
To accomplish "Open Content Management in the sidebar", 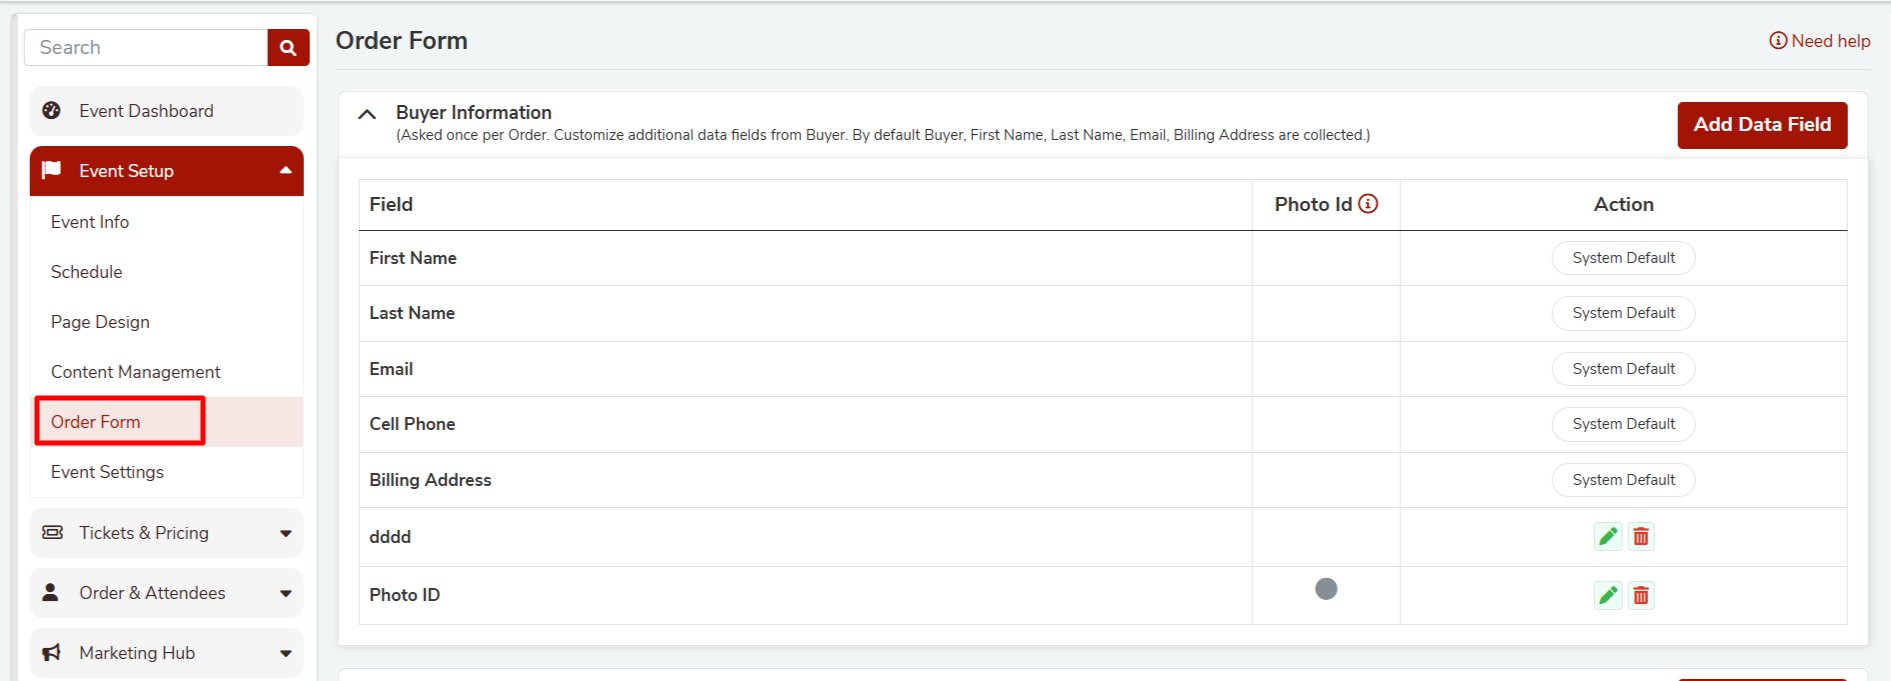I will [x=136, y=372].
